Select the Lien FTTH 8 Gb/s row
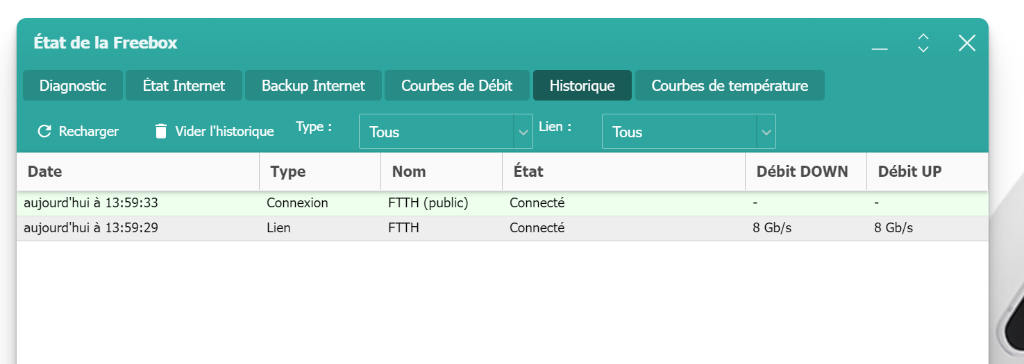Image resolution: width=1024 pixels, height=364 pixels. click(502, 228)
